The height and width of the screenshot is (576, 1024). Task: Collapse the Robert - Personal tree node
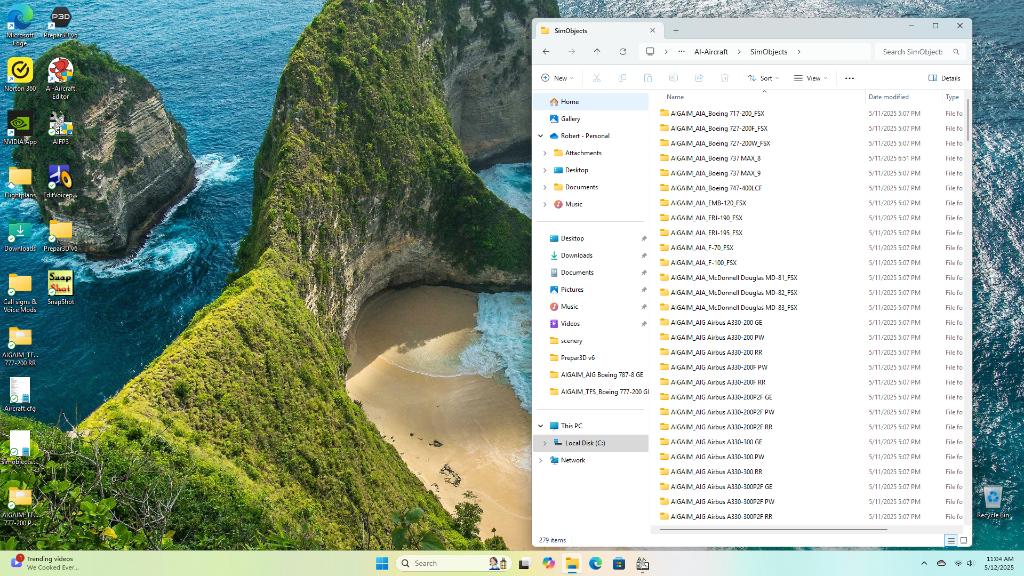542,136
